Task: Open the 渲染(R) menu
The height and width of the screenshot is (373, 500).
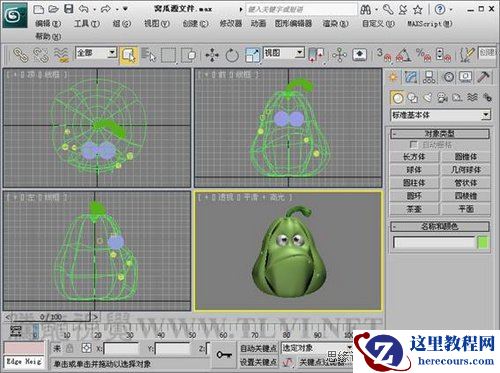Action: [x=335, y=24]
